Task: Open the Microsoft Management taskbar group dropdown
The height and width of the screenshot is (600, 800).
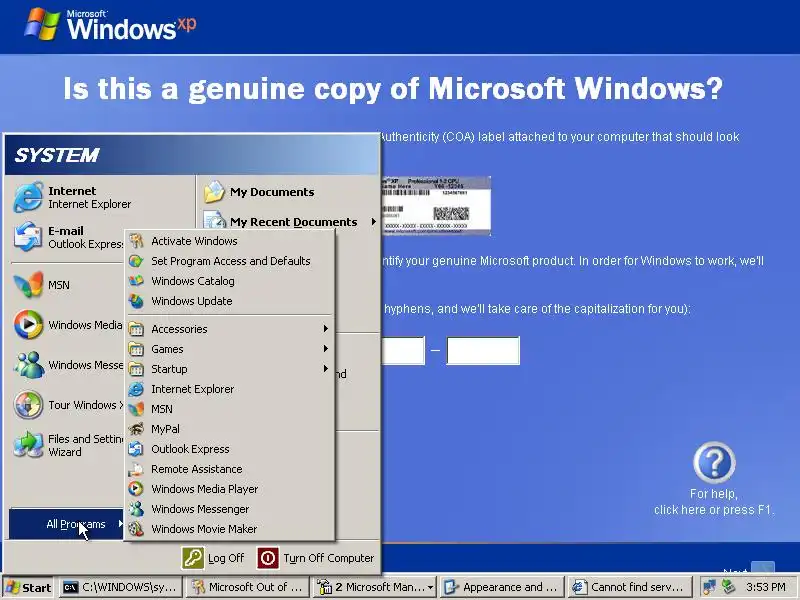Action: click(x=430, y=588)
